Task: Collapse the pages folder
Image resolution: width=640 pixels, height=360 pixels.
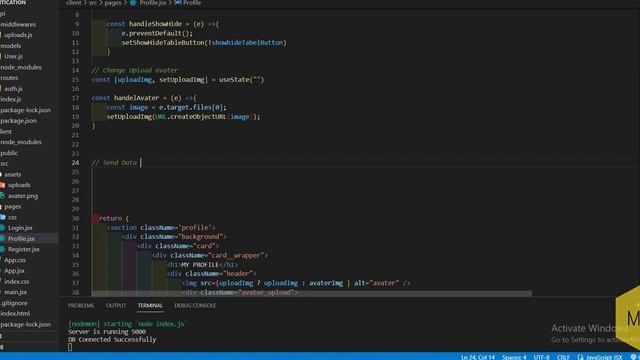Action: point(12,207)
